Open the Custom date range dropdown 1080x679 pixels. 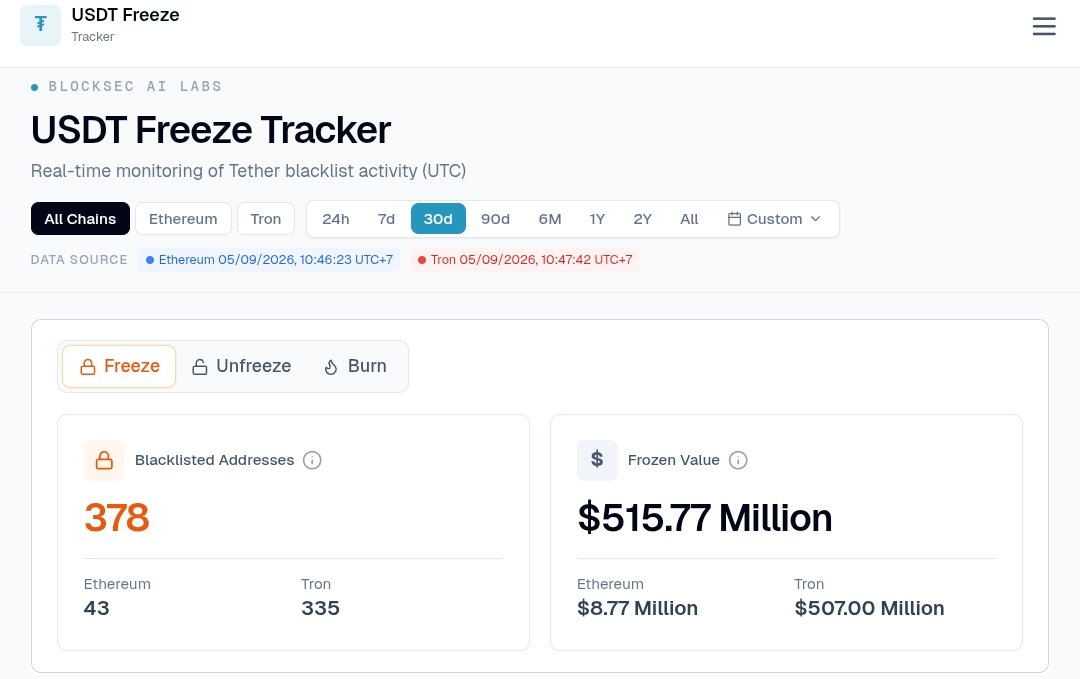pyautogui.click(x=775, y=219)
